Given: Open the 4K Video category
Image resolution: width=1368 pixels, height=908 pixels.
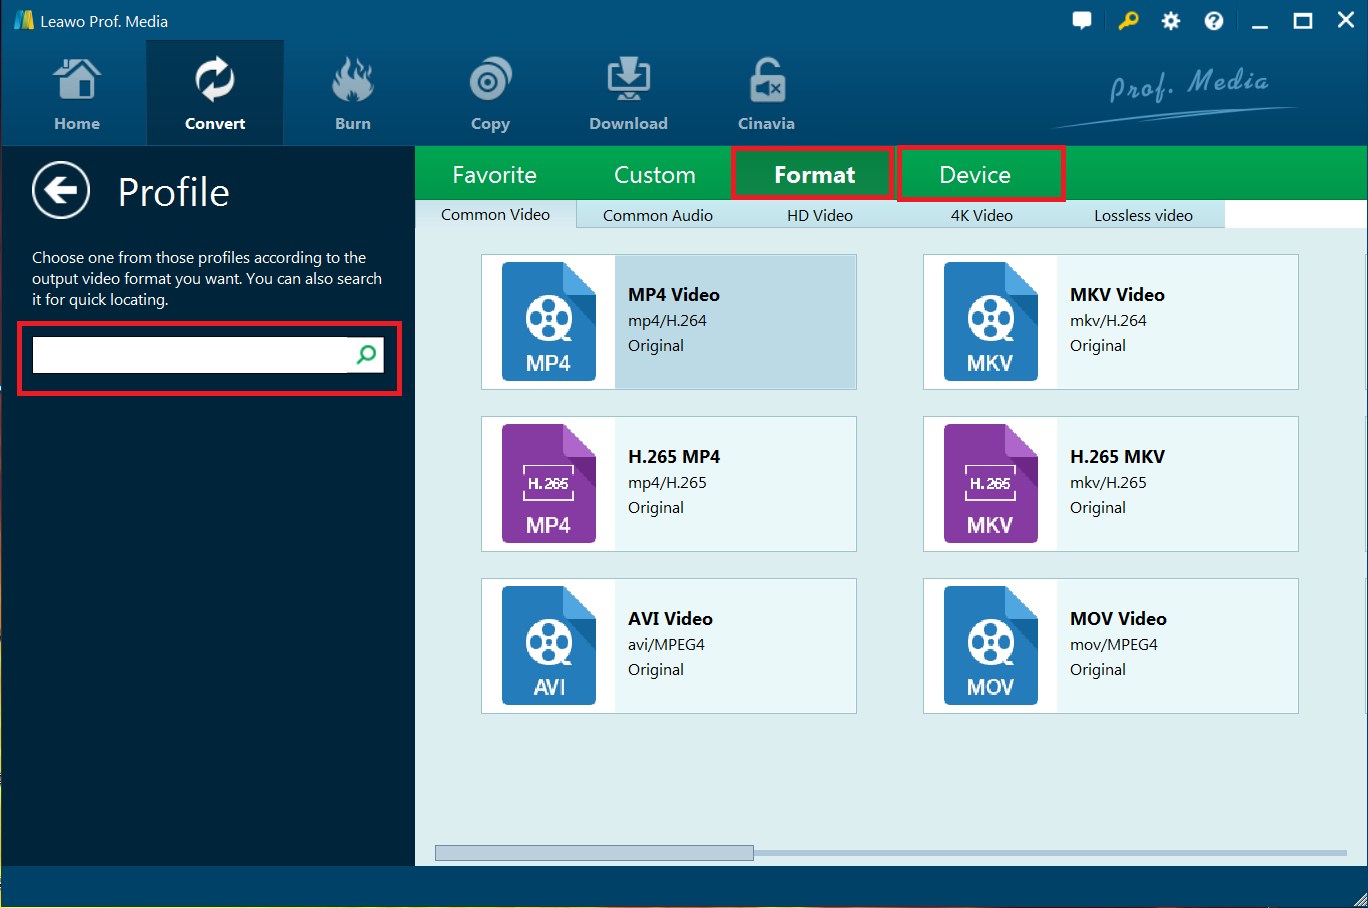Looking at the screenshot, I should 980,214.
